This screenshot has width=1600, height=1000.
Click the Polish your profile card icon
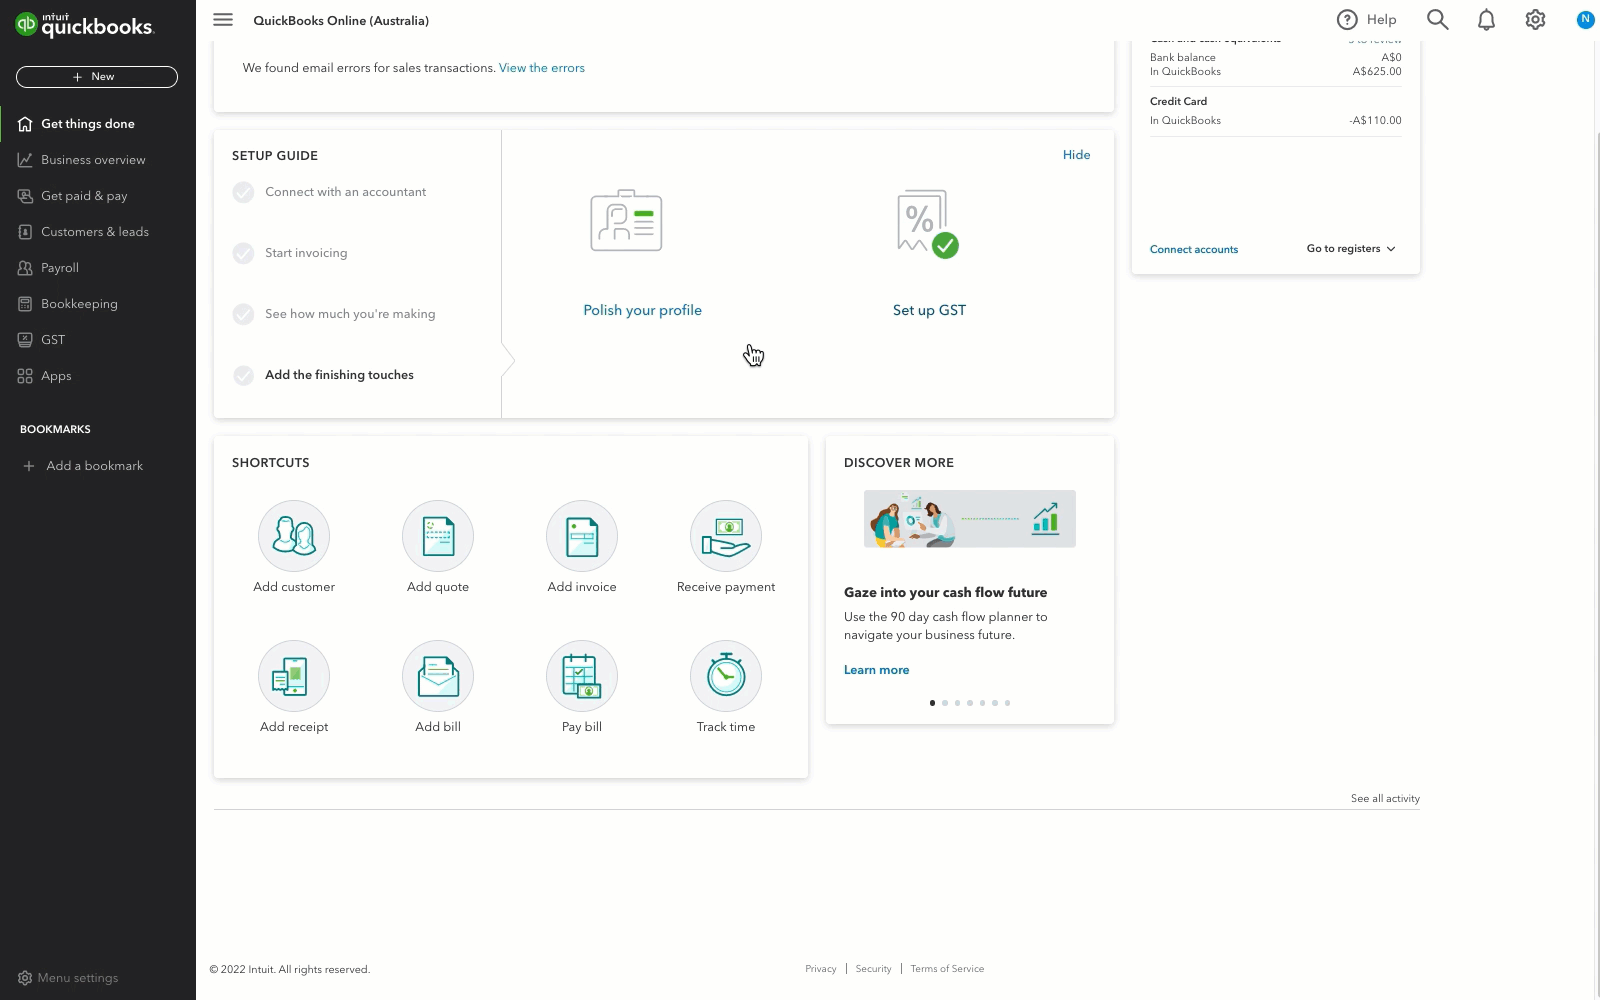626,220
